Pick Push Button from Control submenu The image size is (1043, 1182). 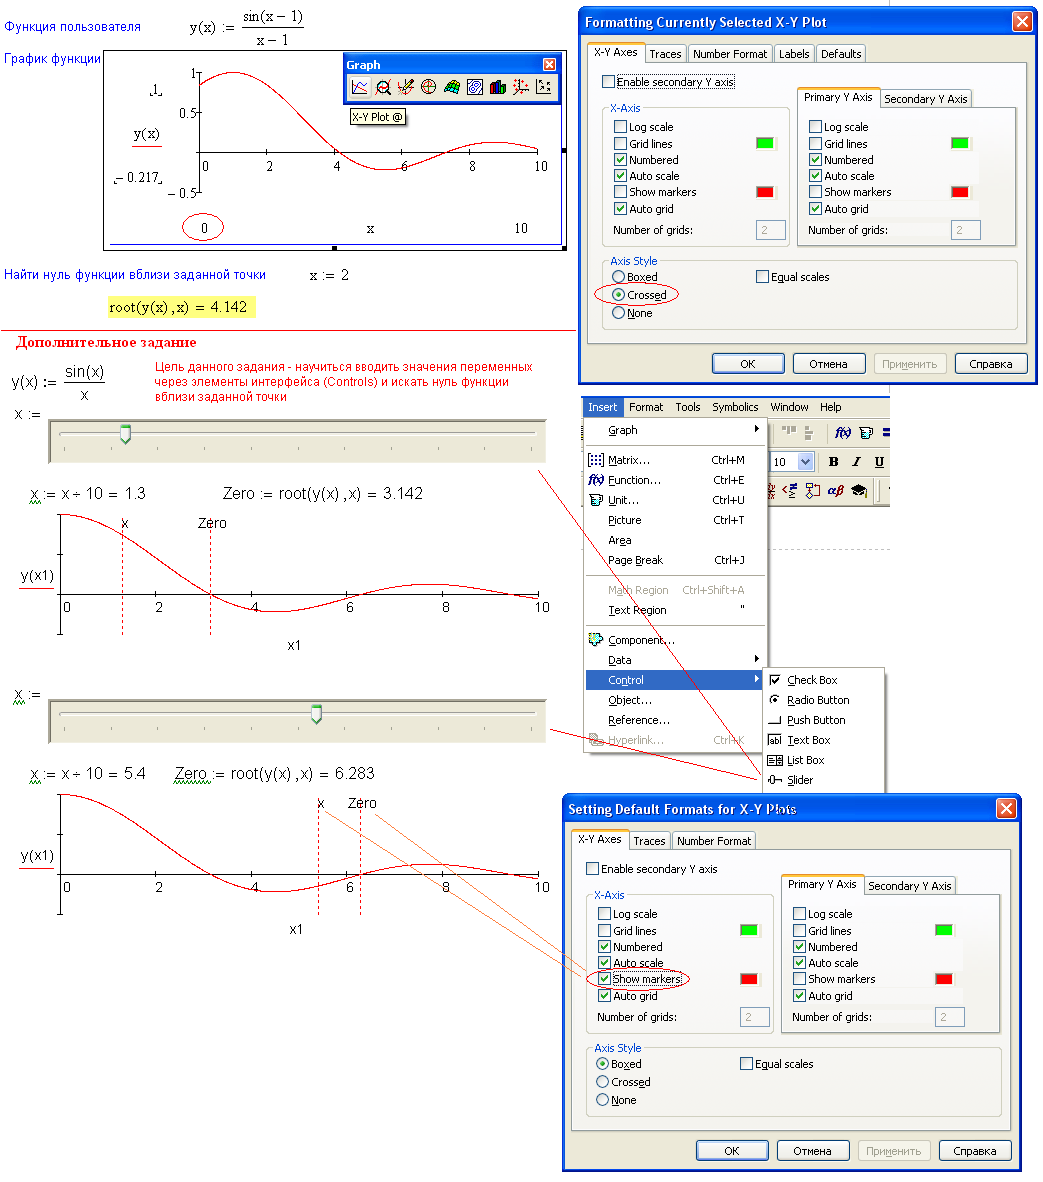click(824, 720)
